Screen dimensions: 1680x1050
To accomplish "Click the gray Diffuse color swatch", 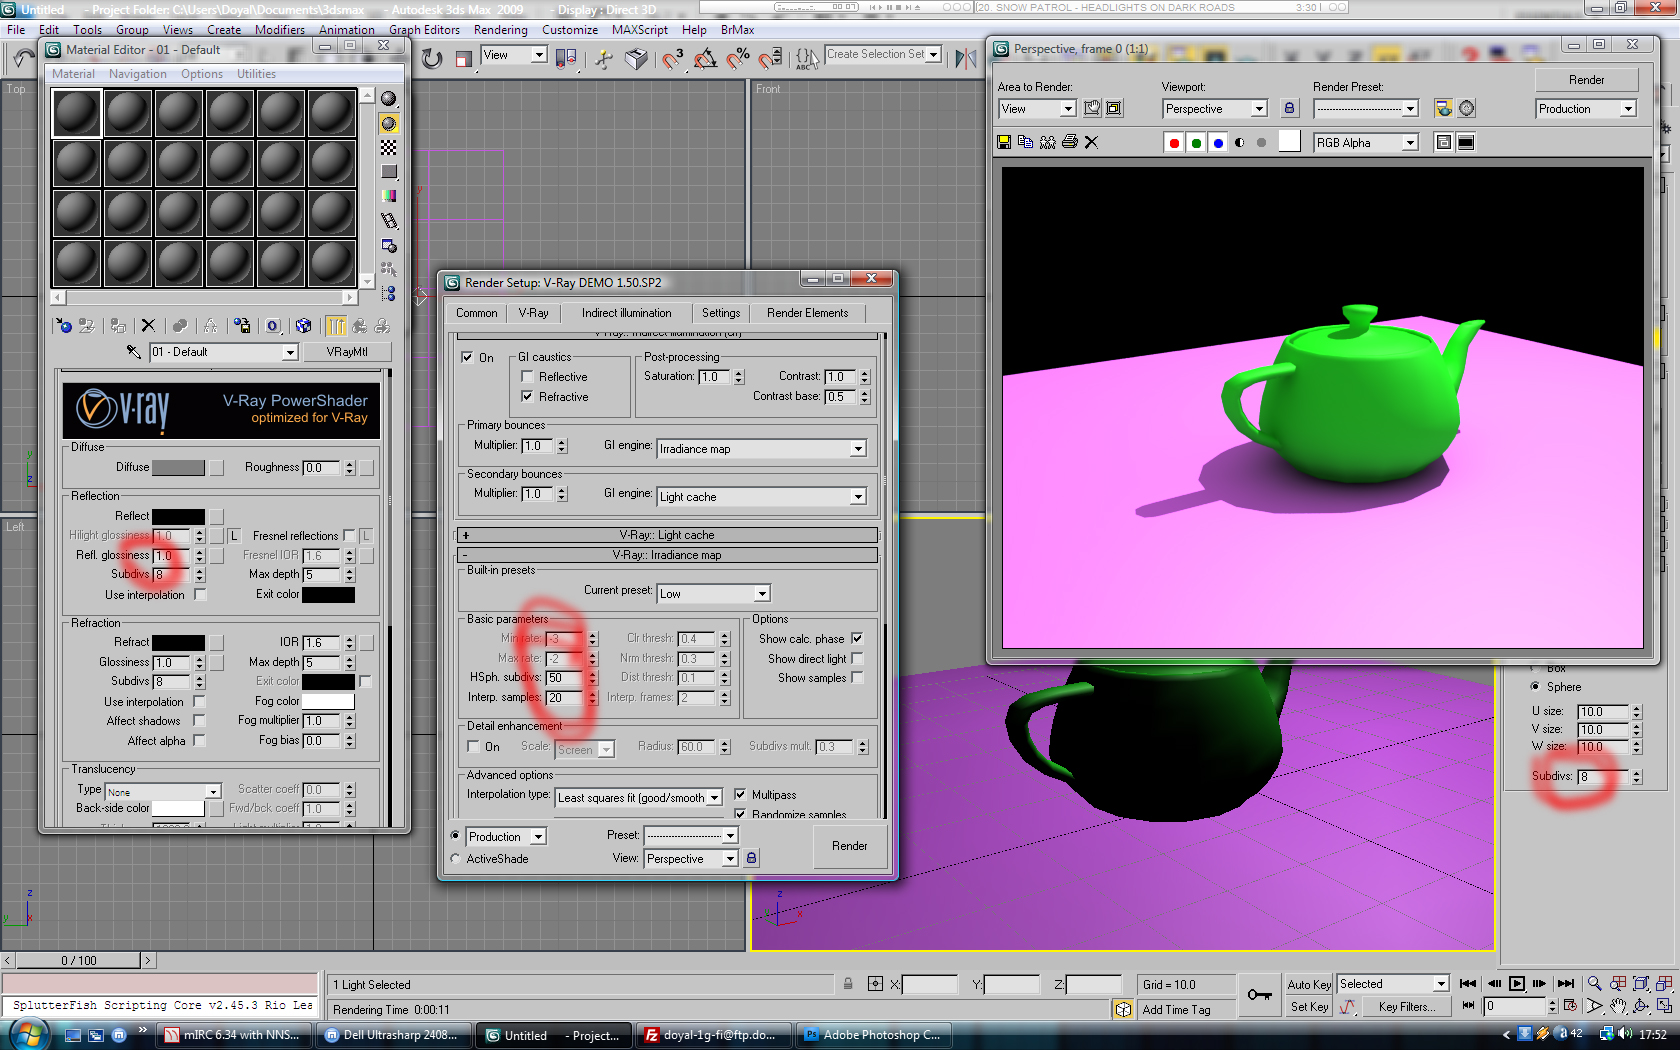I will tap(178, 468).
